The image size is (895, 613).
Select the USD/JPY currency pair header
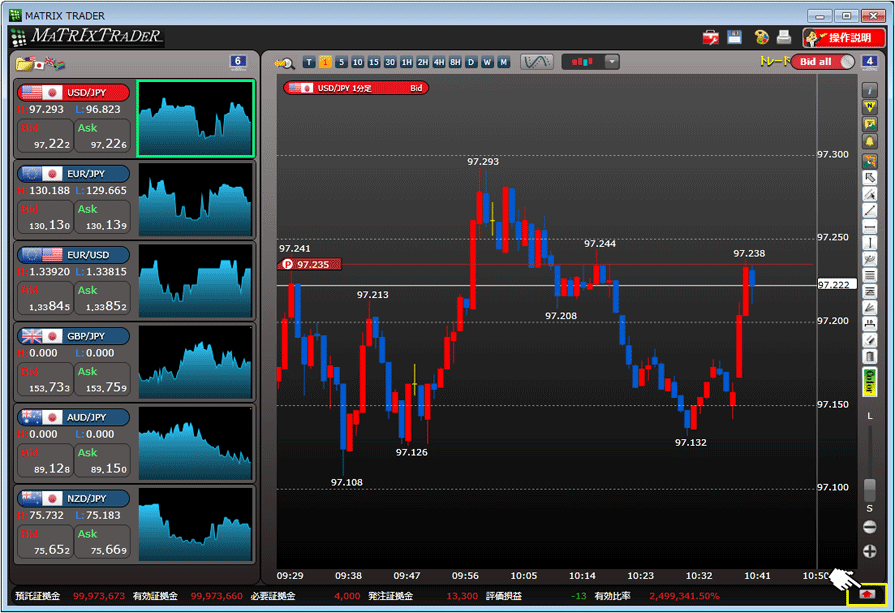click(x=73, y=92)
